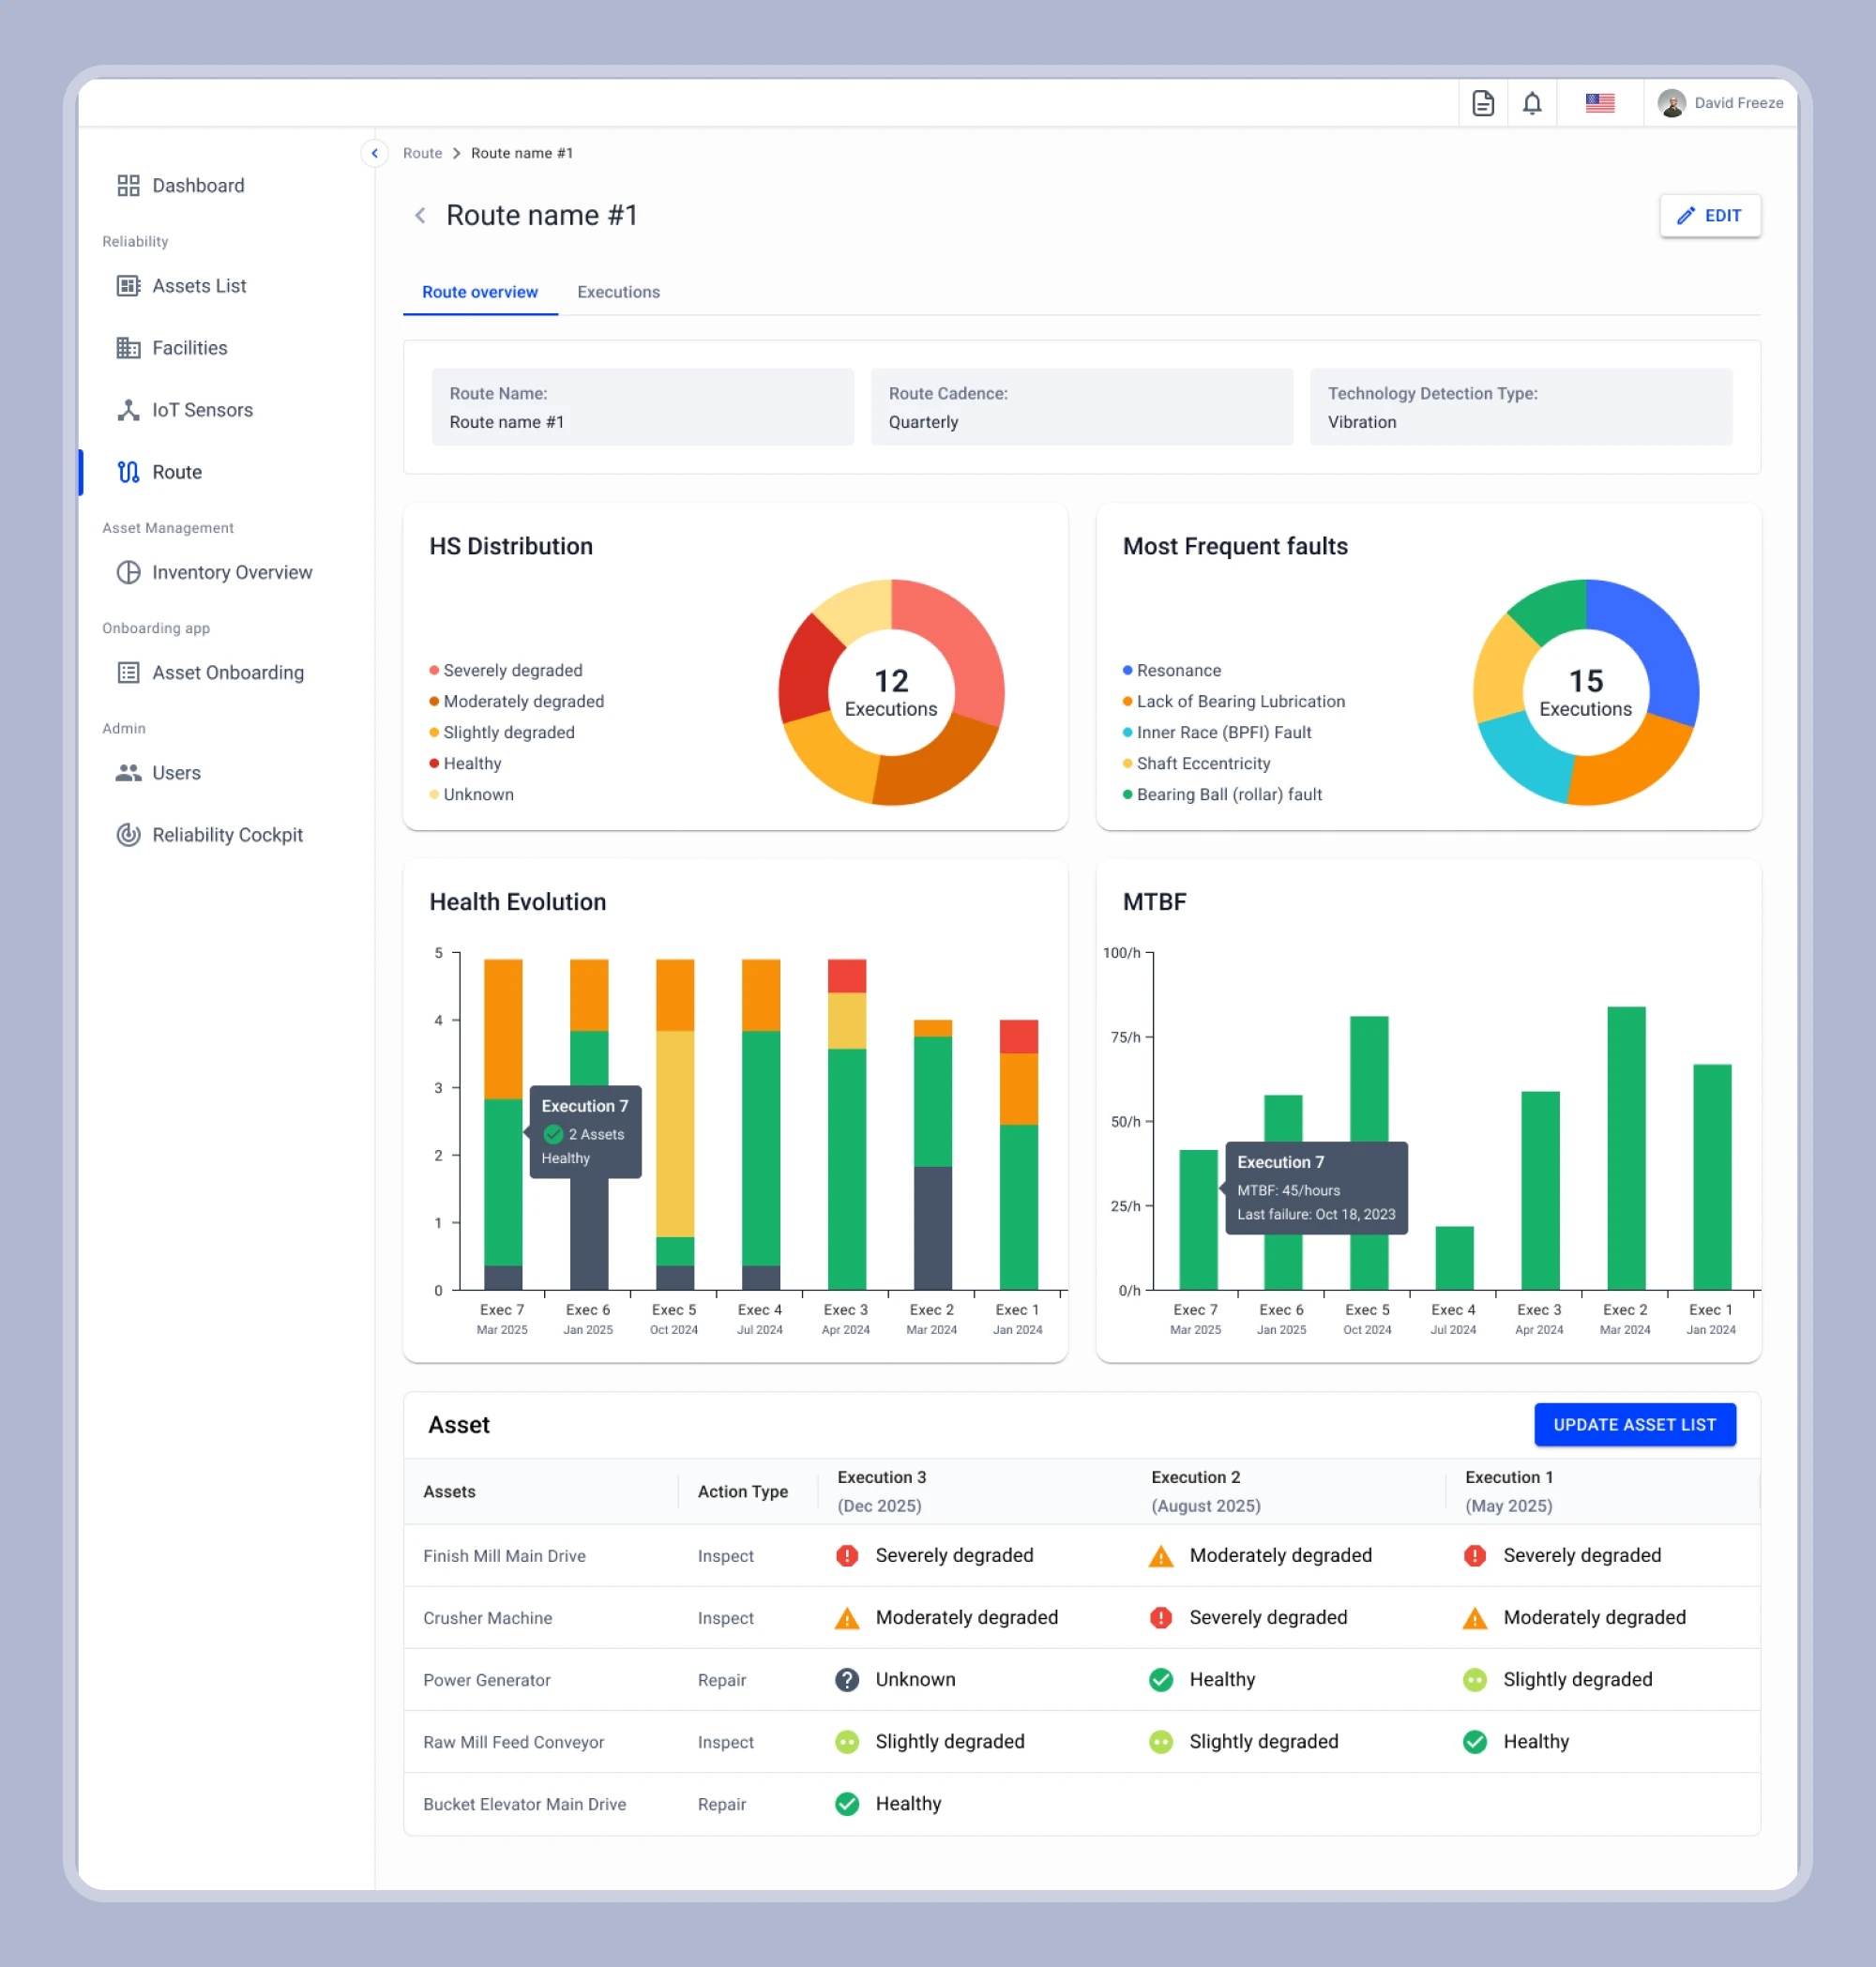Image resolution: width=1876 pixels, height=1967 pixels.
Task: Open the US flag language selector
Action: [1599, 103]
